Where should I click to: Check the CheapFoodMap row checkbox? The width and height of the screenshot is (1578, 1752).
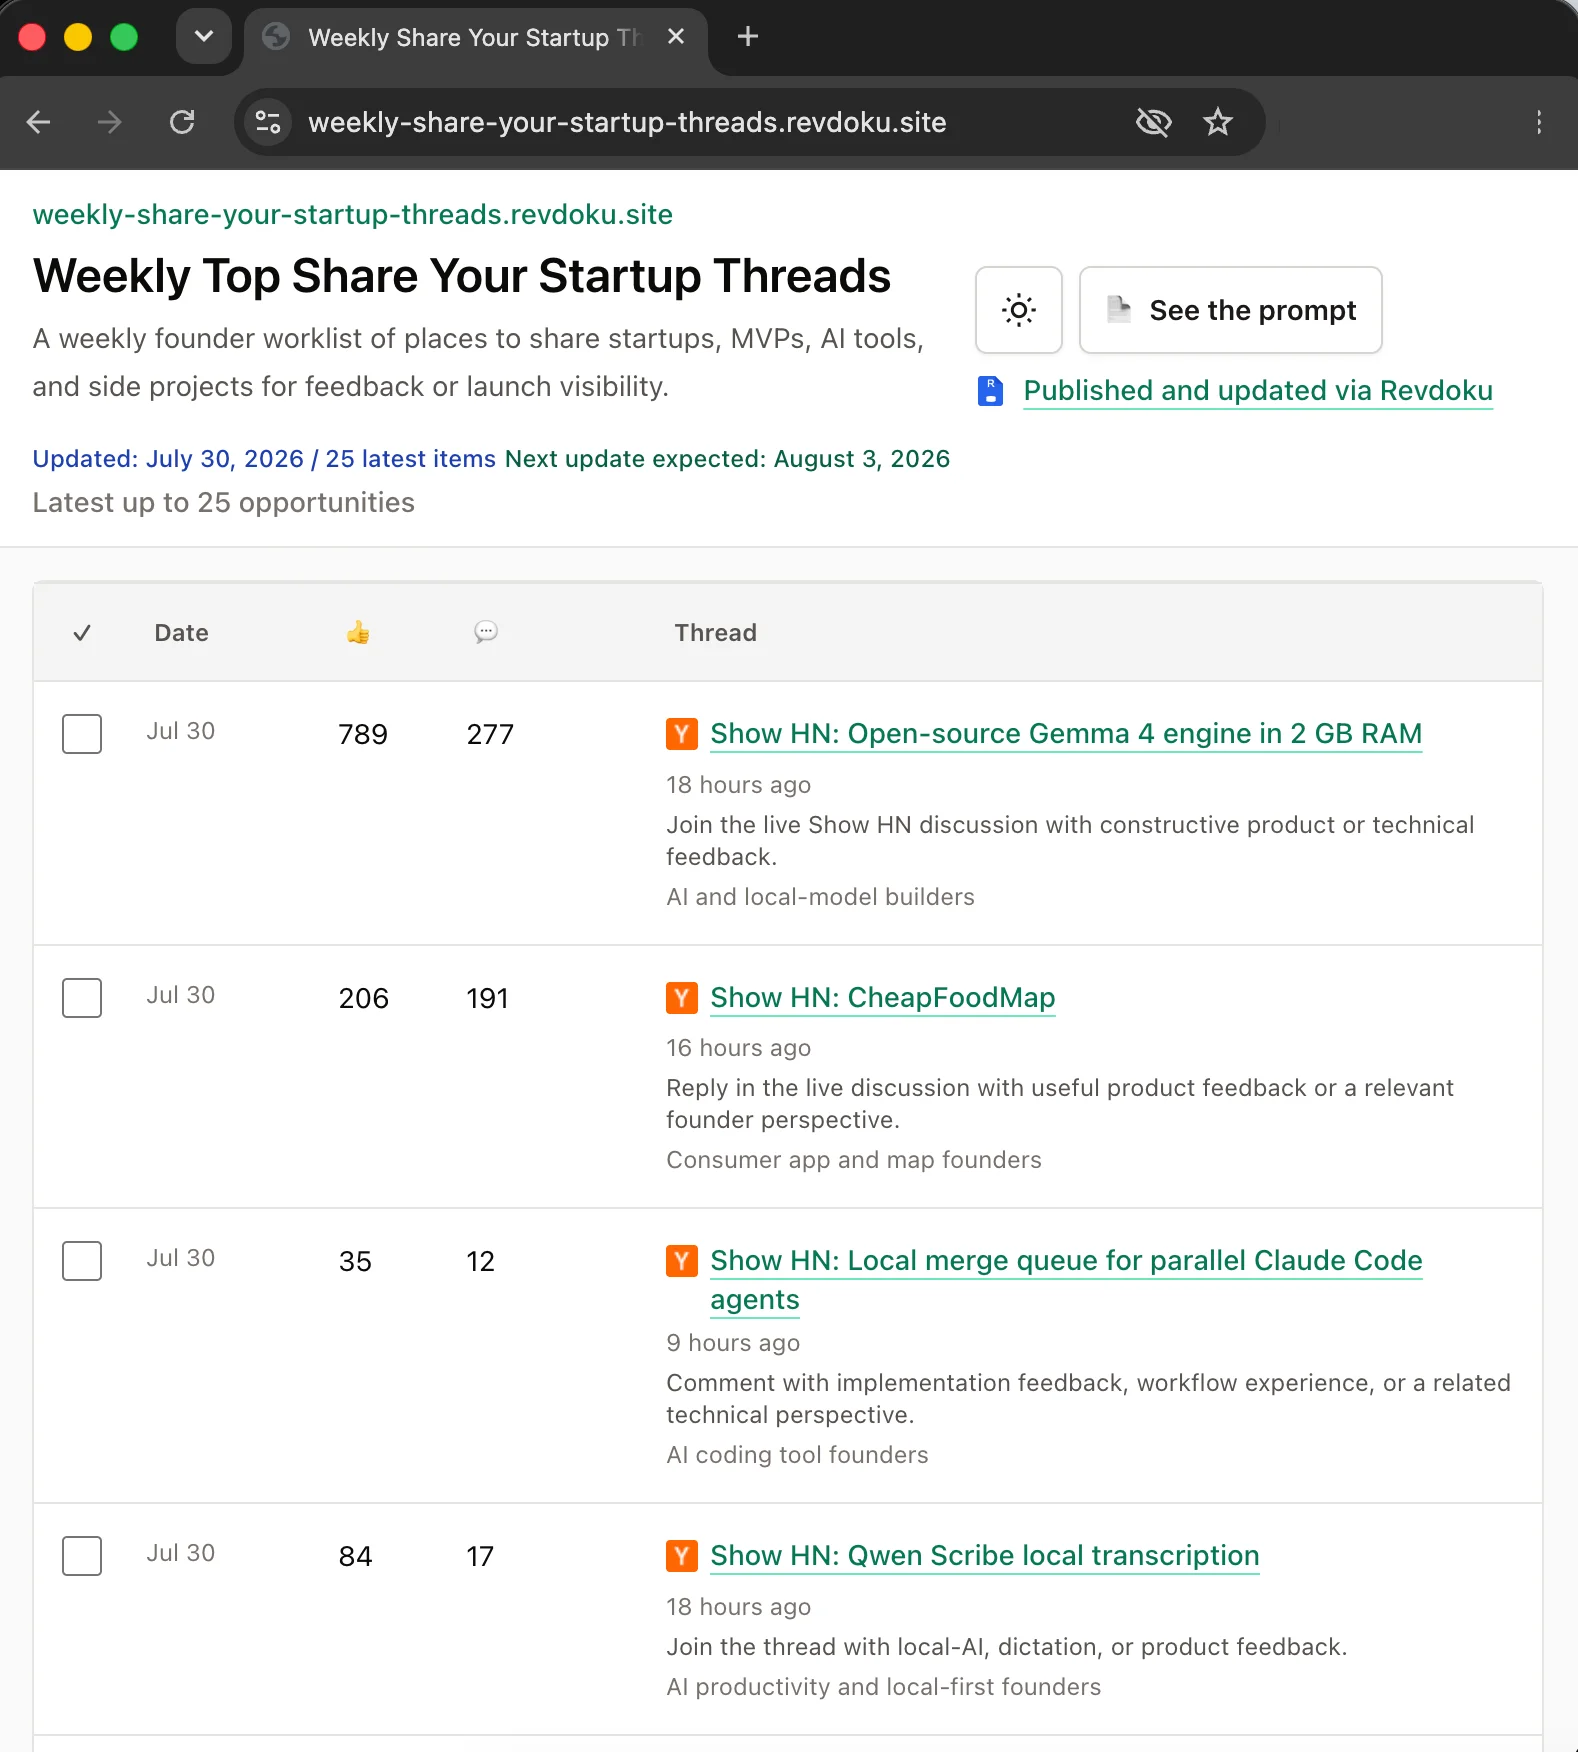click(82, 998)
